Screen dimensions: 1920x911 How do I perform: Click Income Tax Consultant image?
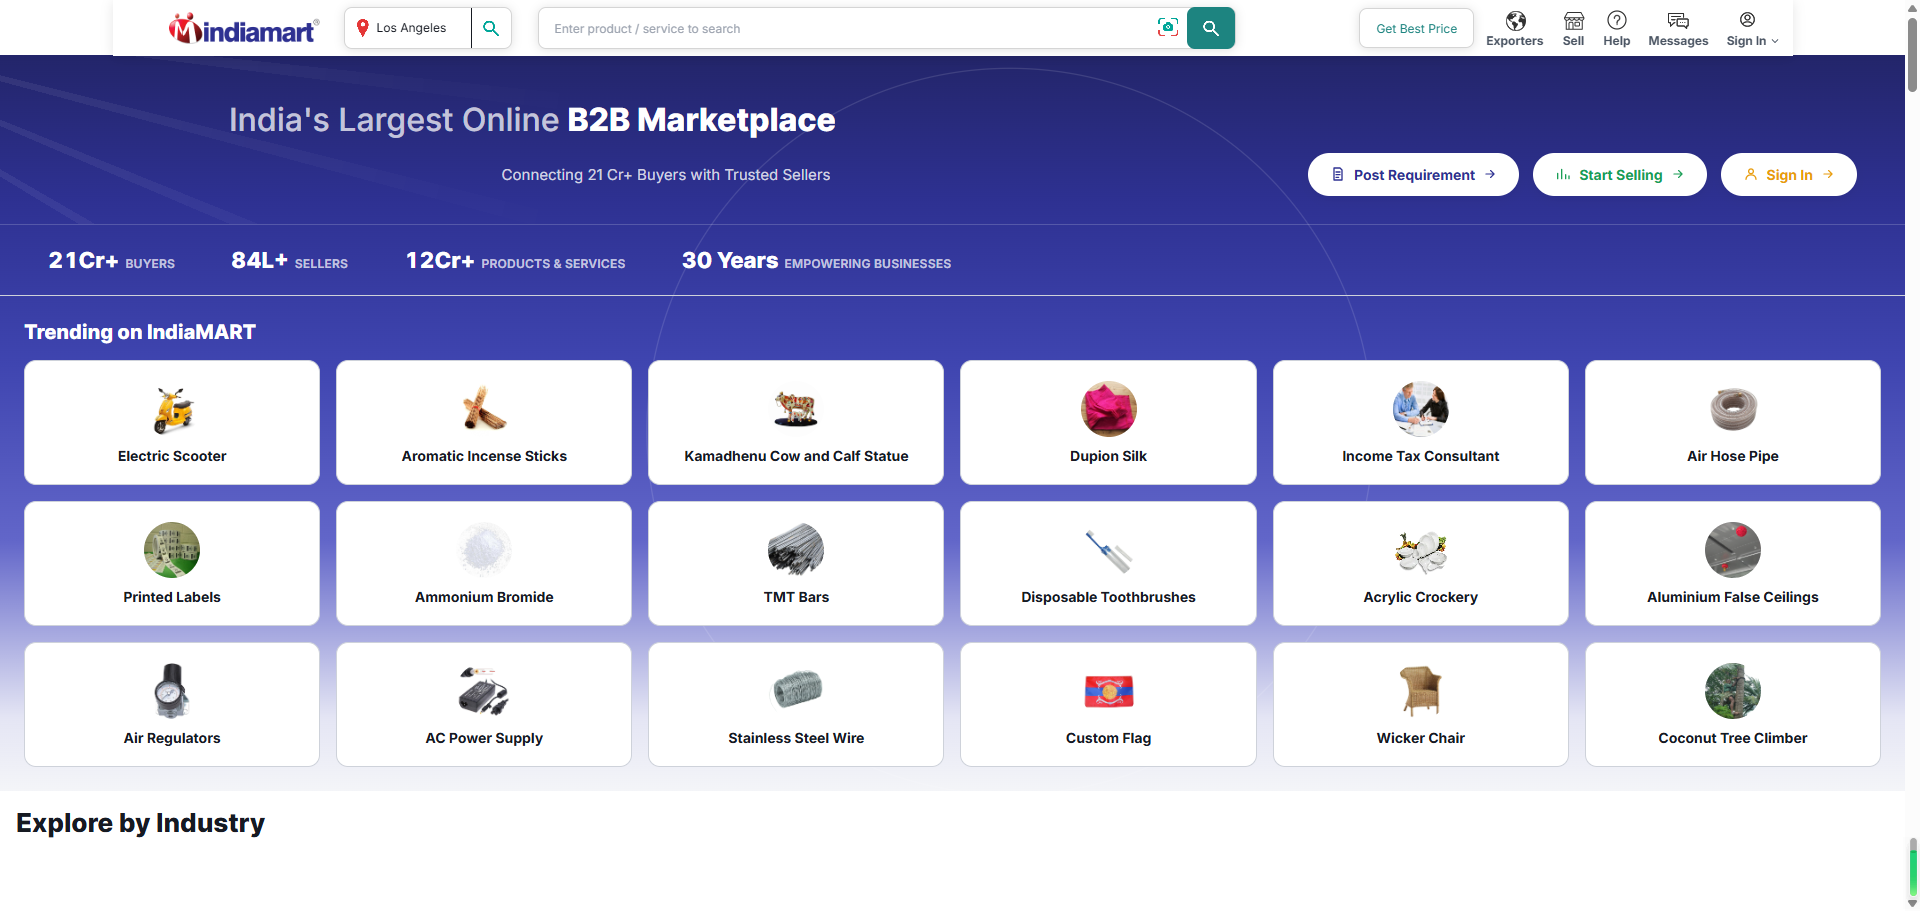click(1420, 409)
